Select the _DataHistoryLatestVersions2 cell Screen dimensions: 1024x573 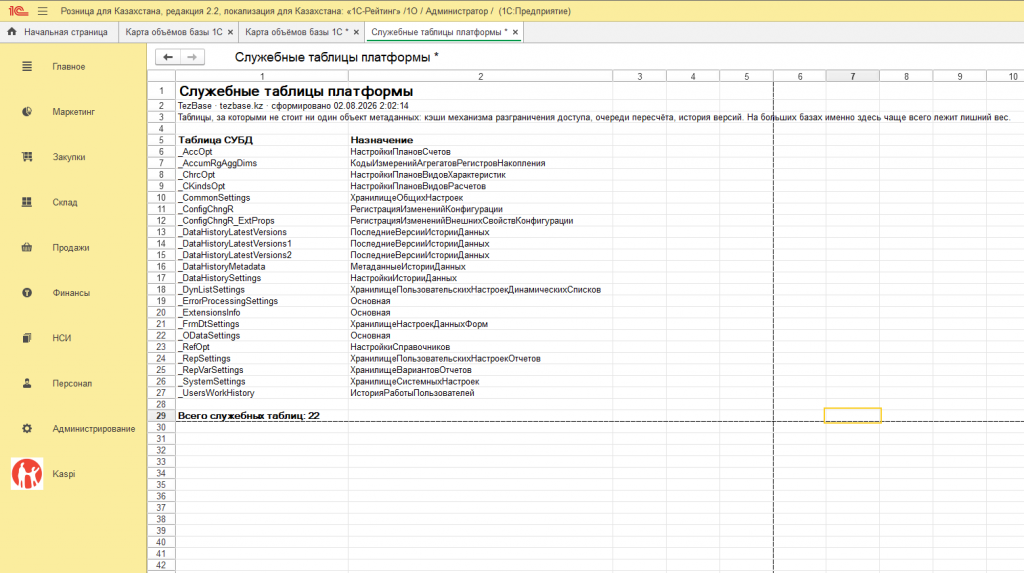click(262, 255)
